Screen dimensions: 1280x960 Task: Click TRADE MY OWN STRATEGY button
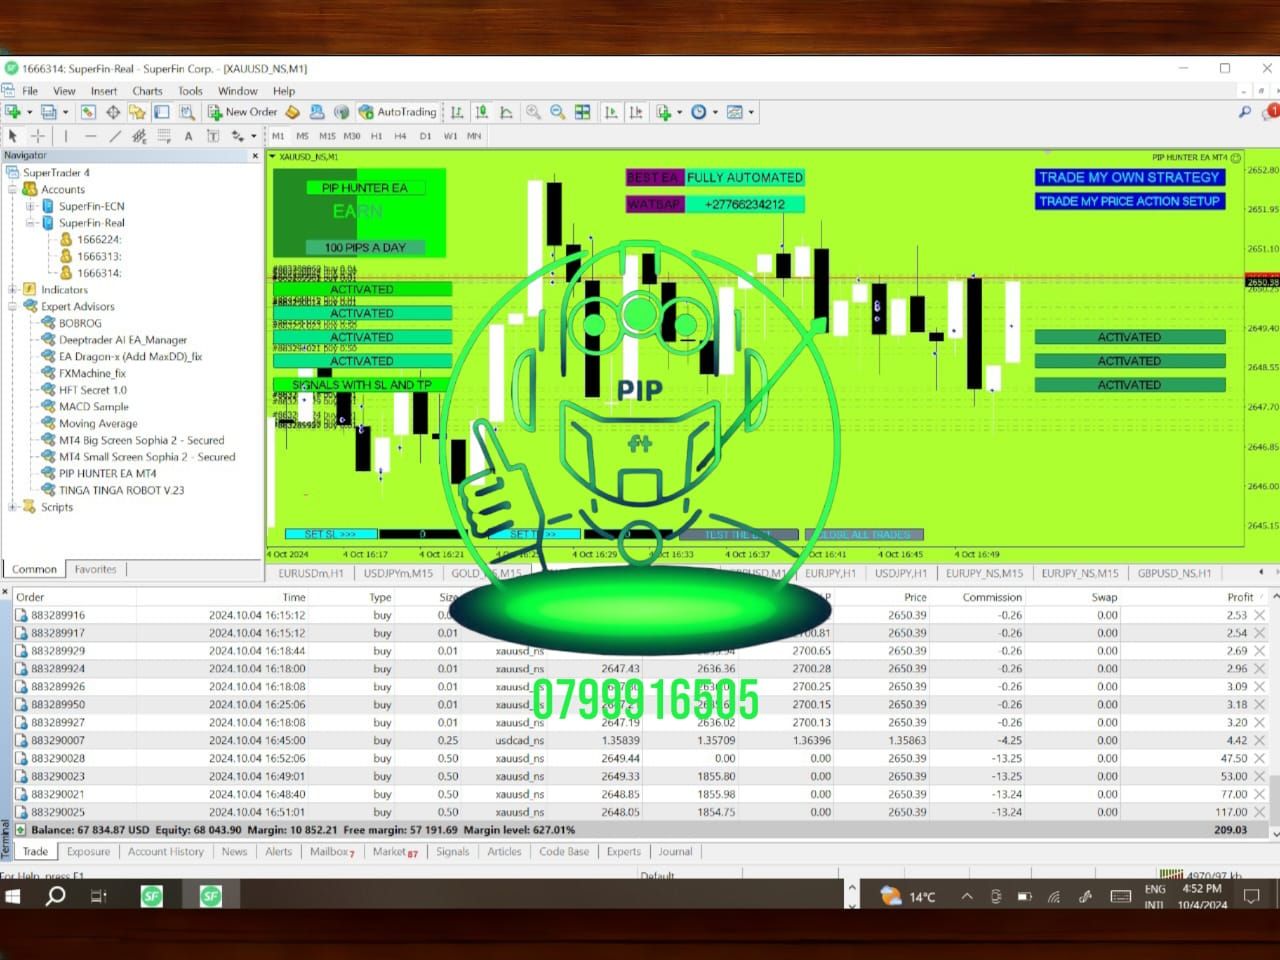click(1129, 177)
